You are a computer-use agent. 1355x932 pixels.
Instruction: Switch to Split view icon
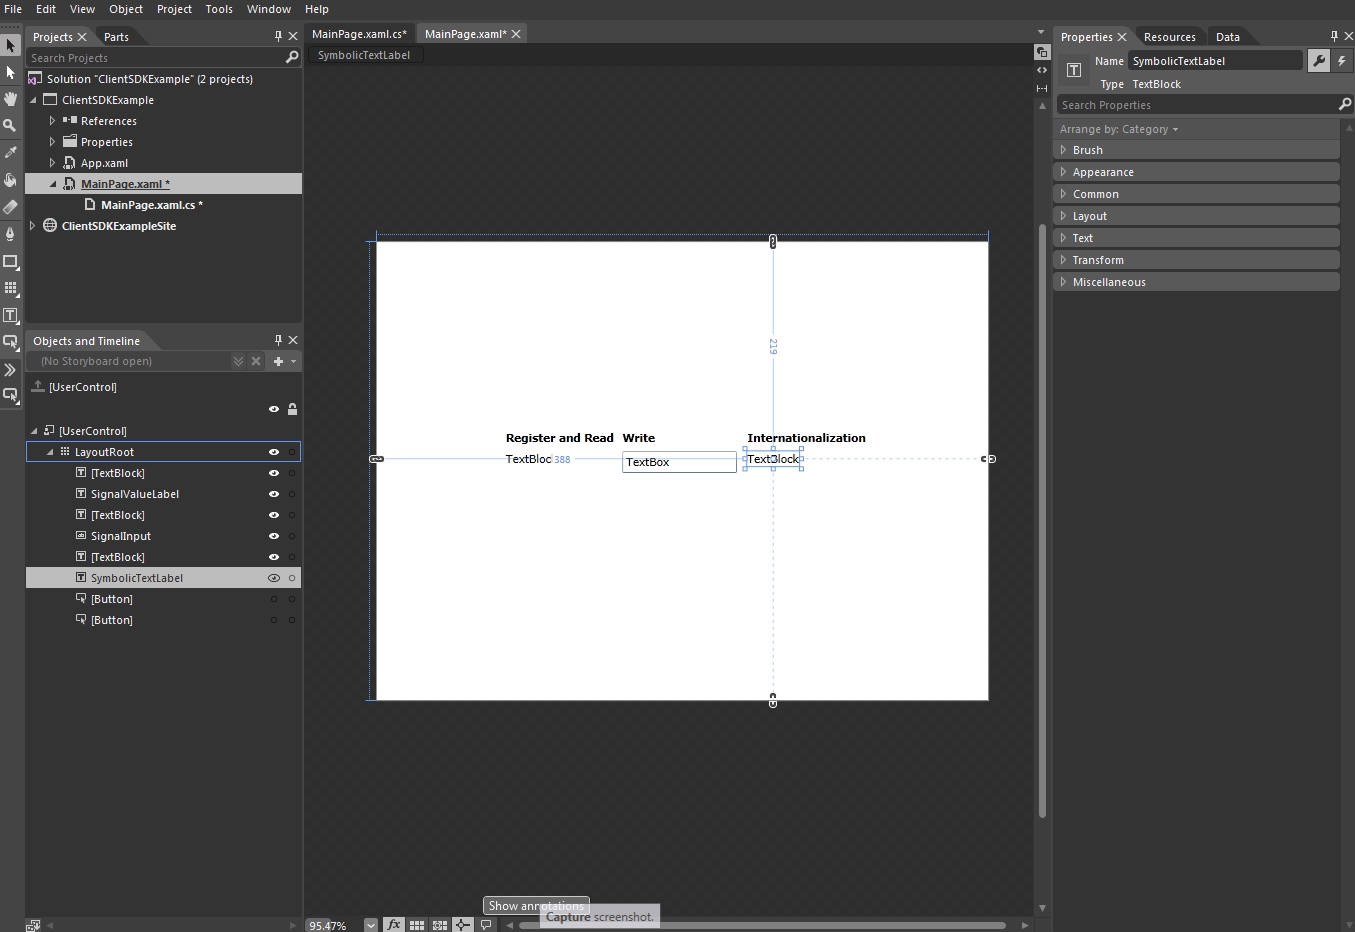tap(1042, 88)
